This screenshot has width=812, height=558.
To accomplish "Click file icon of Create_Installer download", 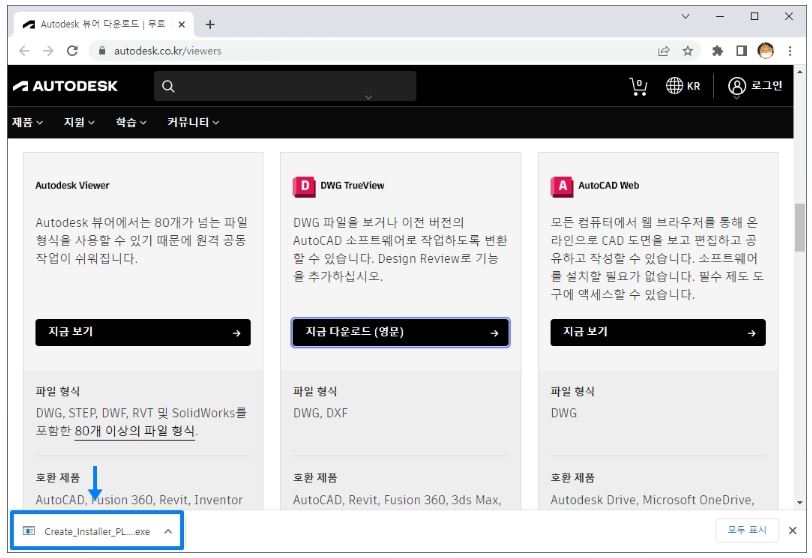I will [29, 531].
